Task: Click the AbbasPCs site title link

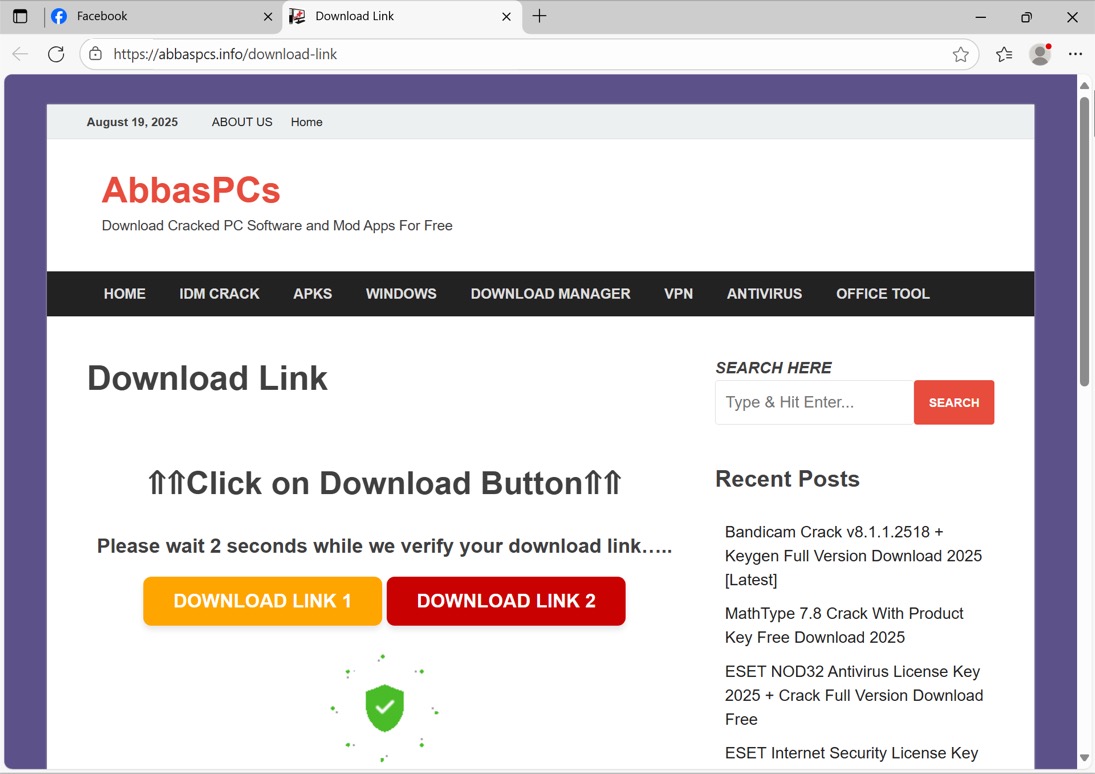Action: [x=191, y=190]
